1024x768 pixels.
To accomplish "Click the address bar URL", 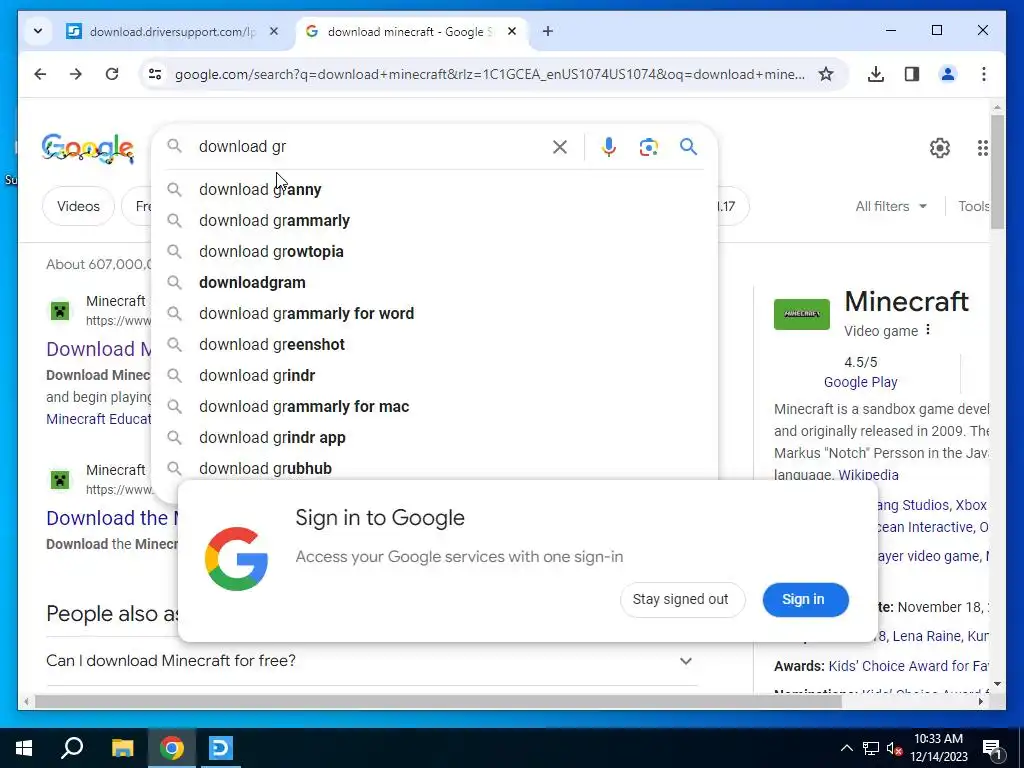I will (490, 74).
